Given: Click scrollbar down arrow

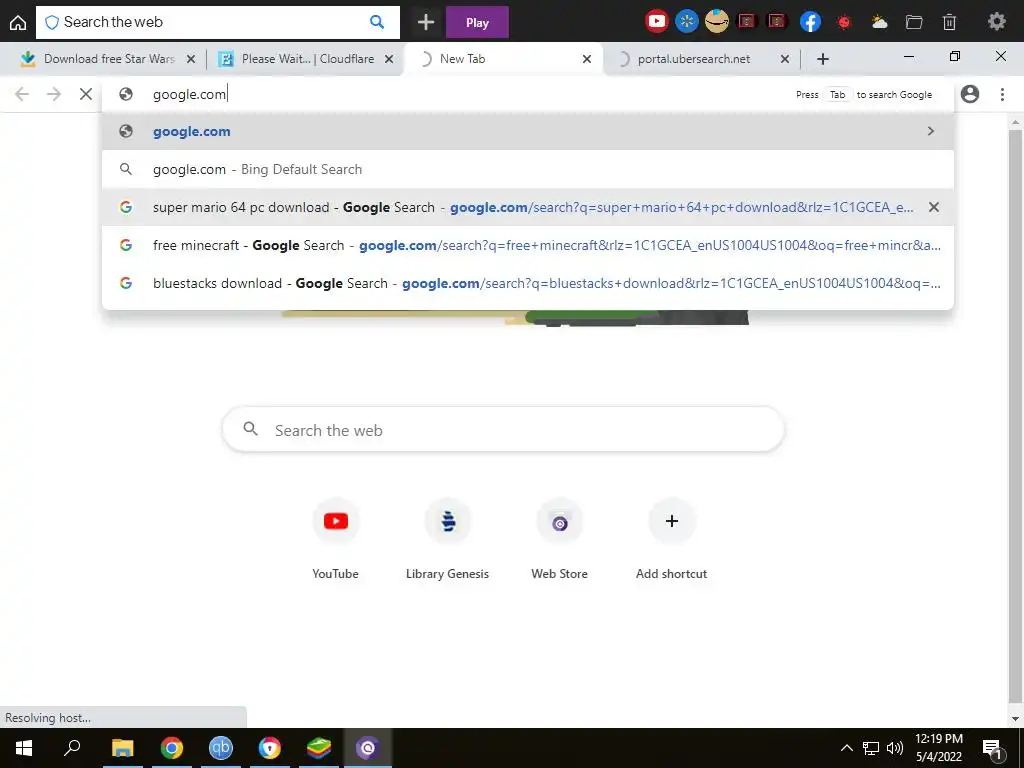Looking at the screenshot, I should point(1015,719).
